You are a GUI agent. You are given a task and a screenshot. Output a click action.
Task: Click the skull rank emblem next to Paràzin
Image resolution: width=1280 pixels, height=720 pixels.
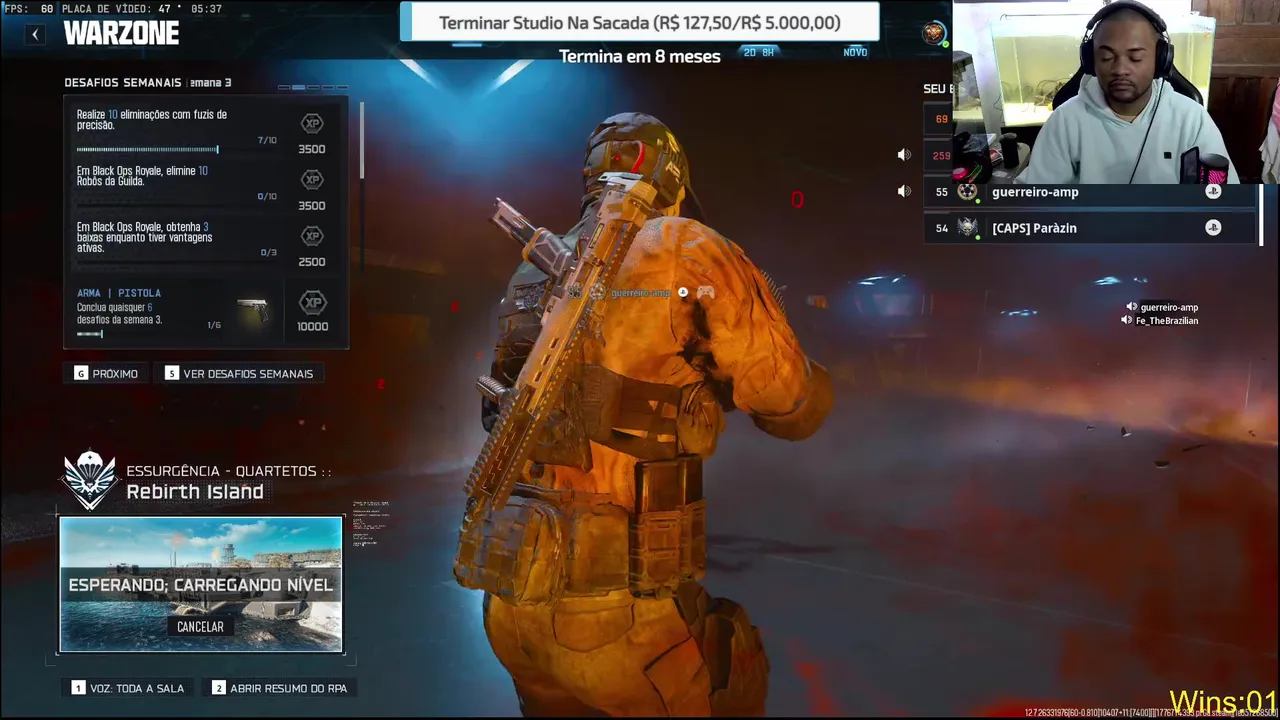(967, 228)
